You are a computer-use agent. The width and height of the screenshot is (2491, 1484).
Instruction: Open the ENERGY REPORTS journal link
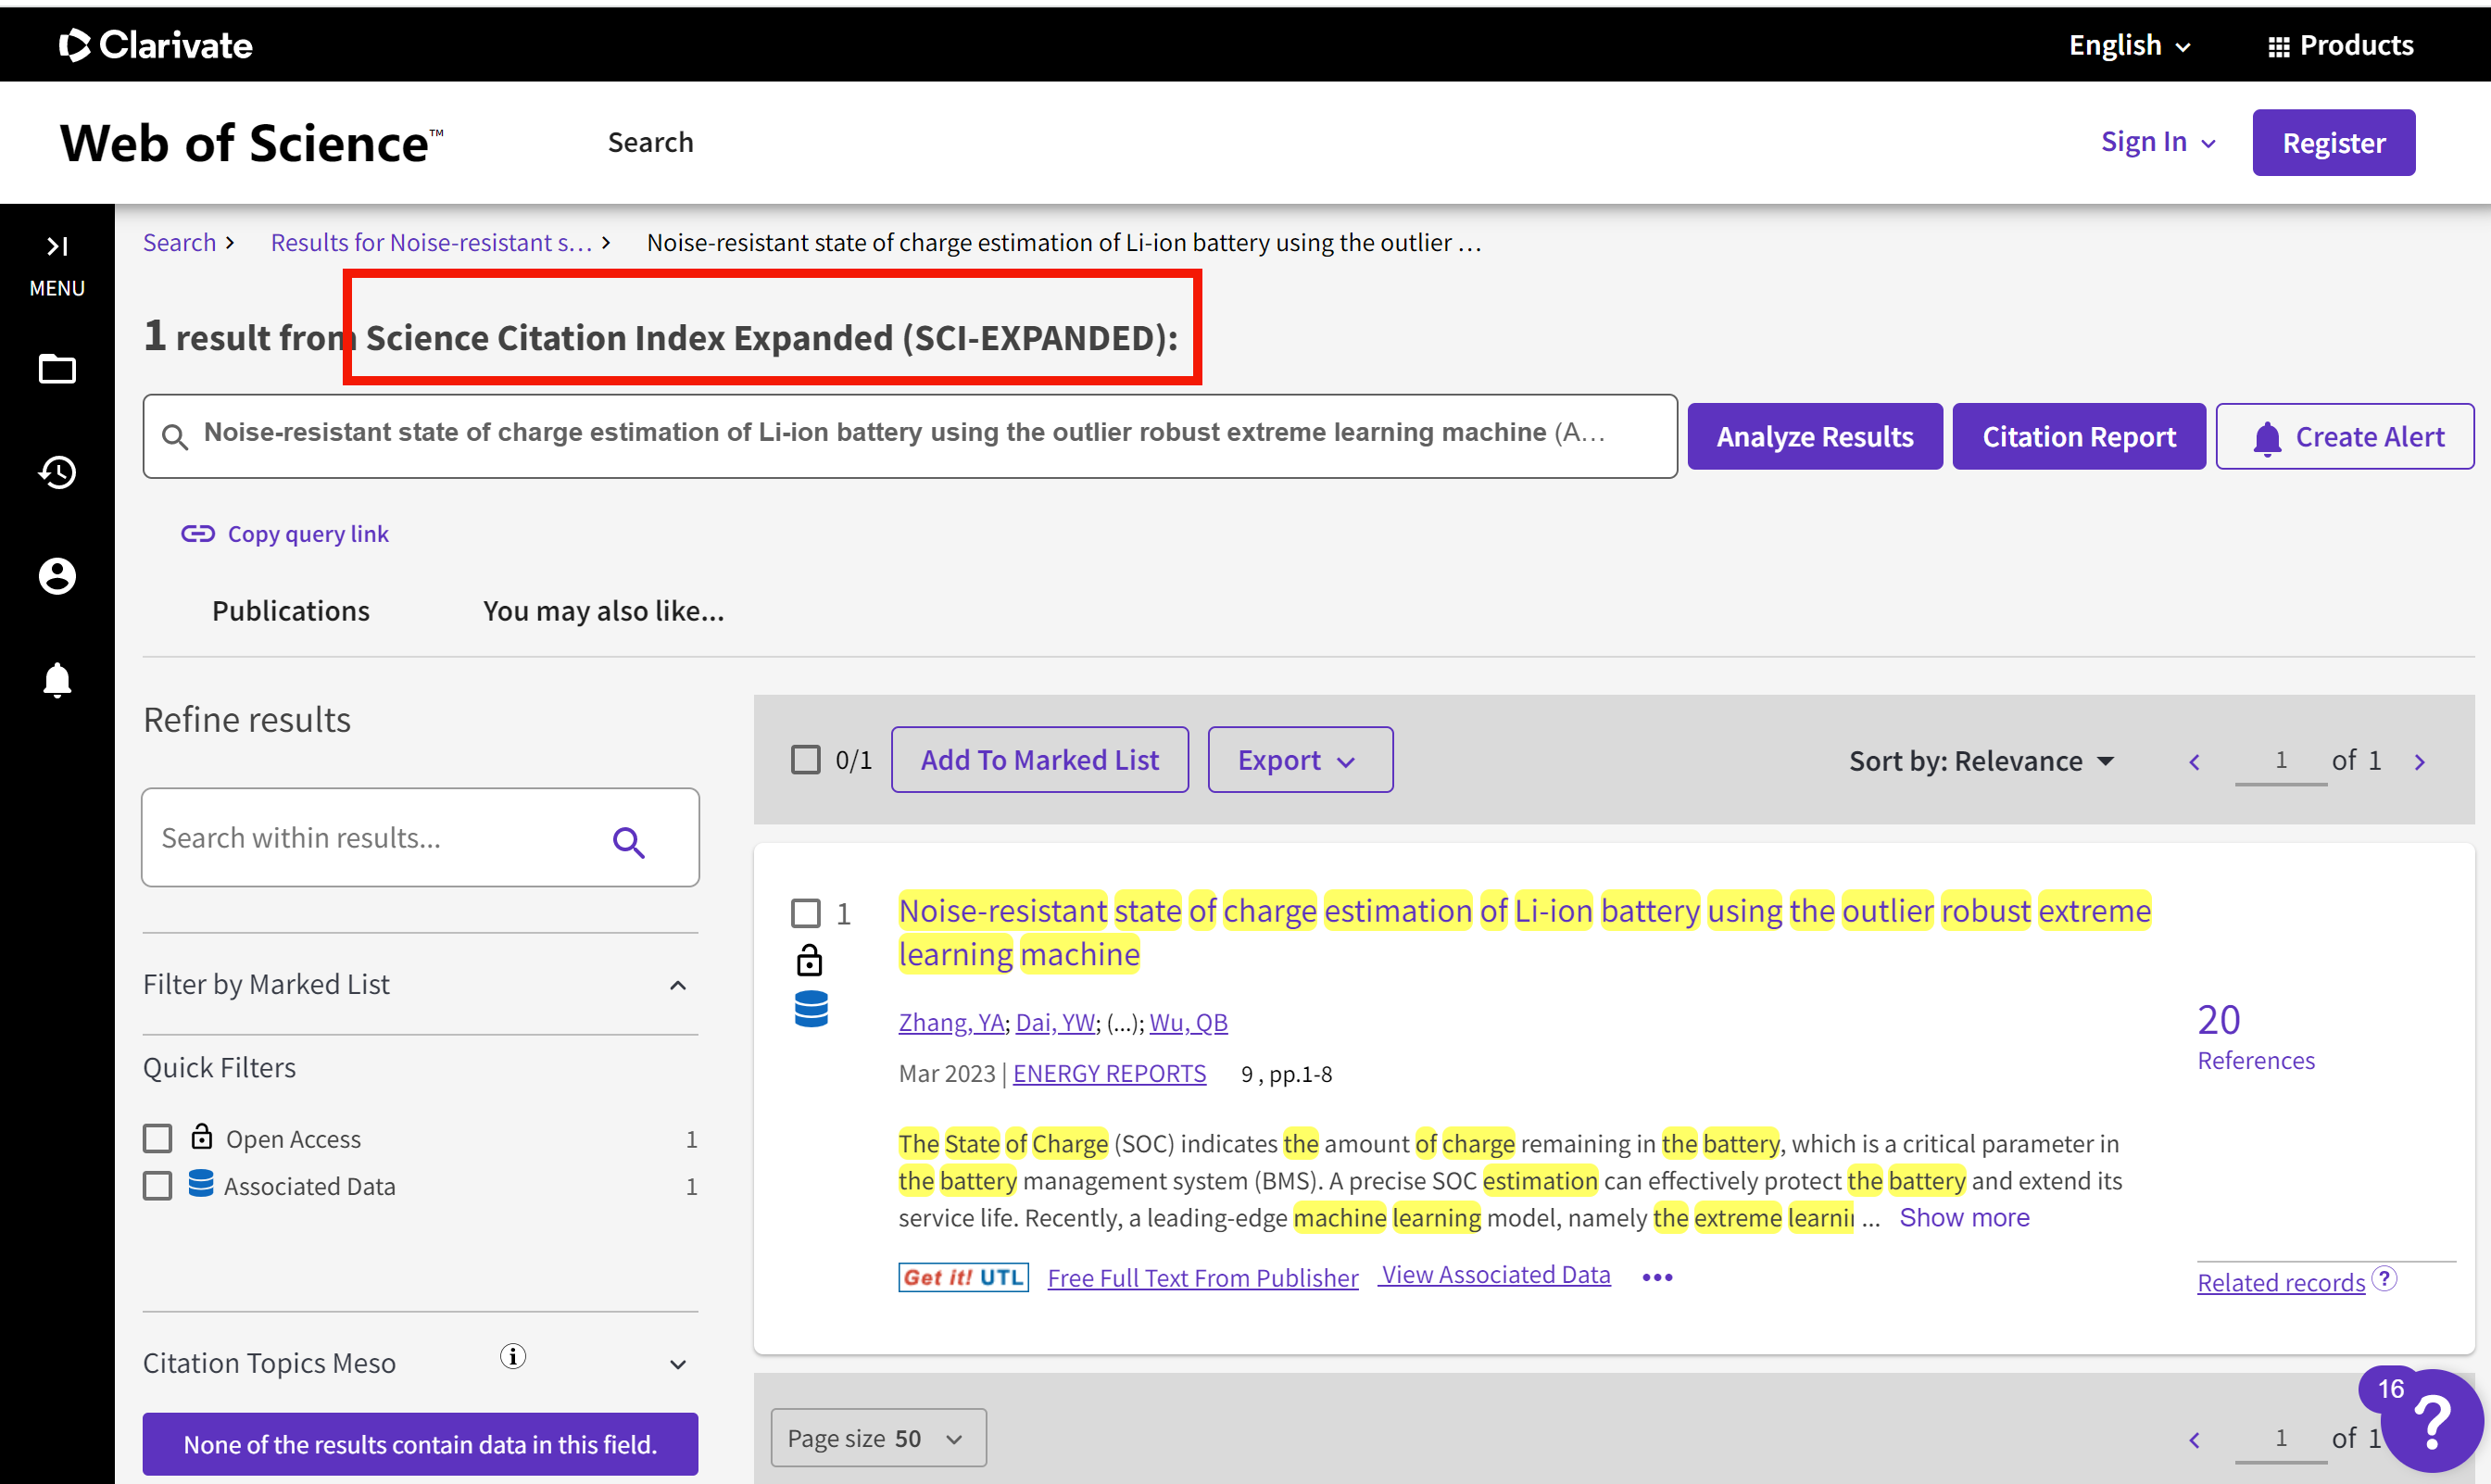[1109, 1073]
